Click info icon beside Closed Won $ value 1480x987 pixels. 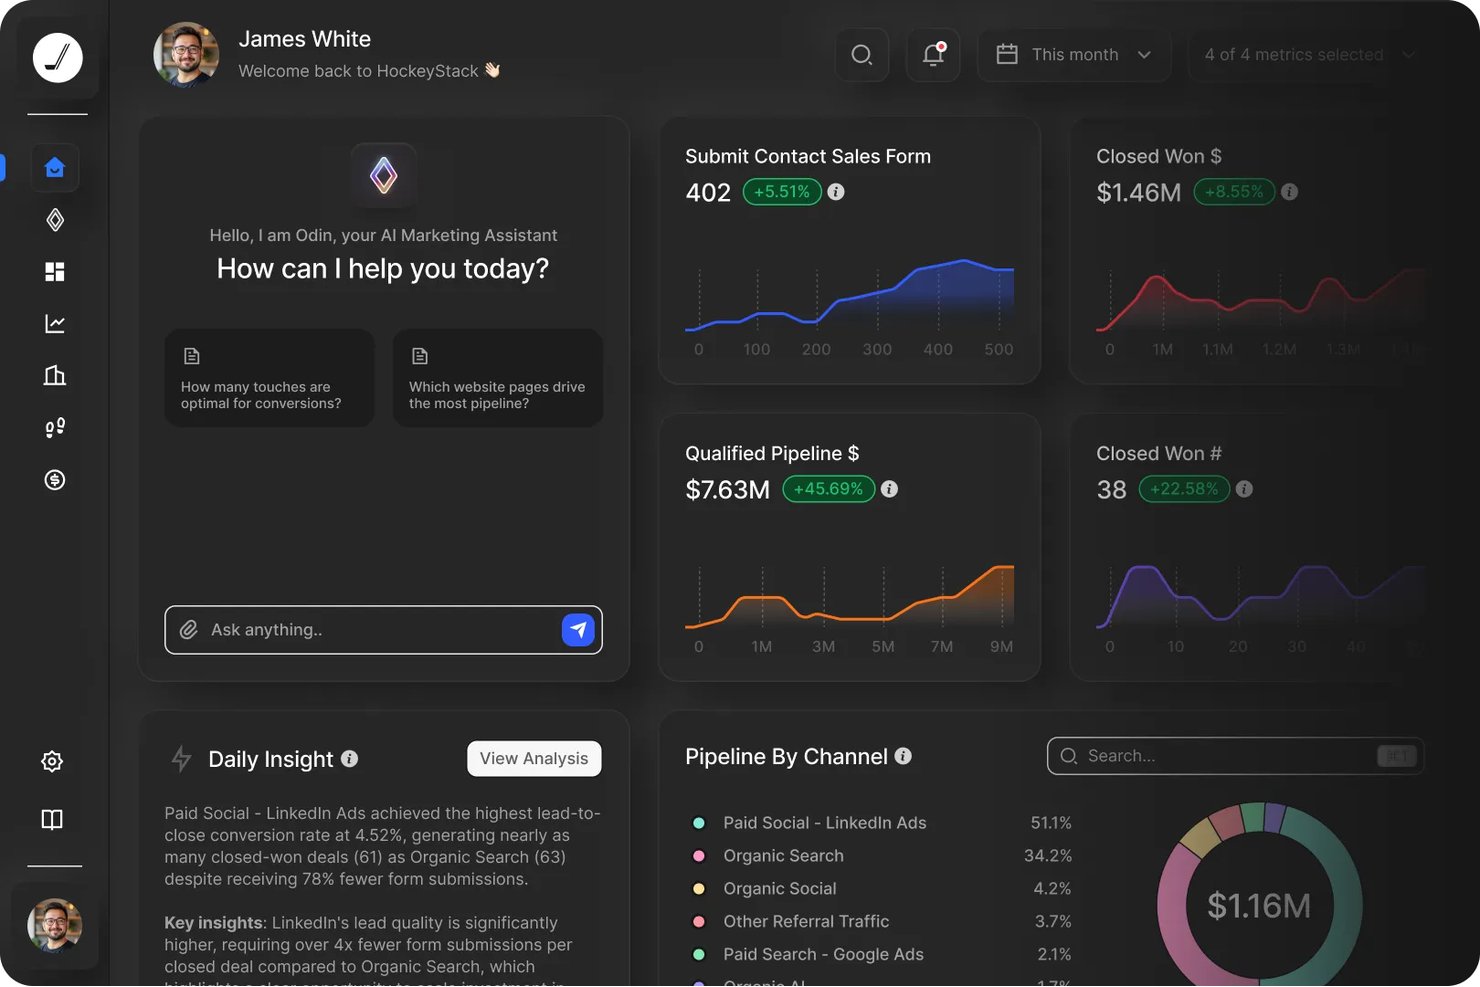tap(1290, 192)
